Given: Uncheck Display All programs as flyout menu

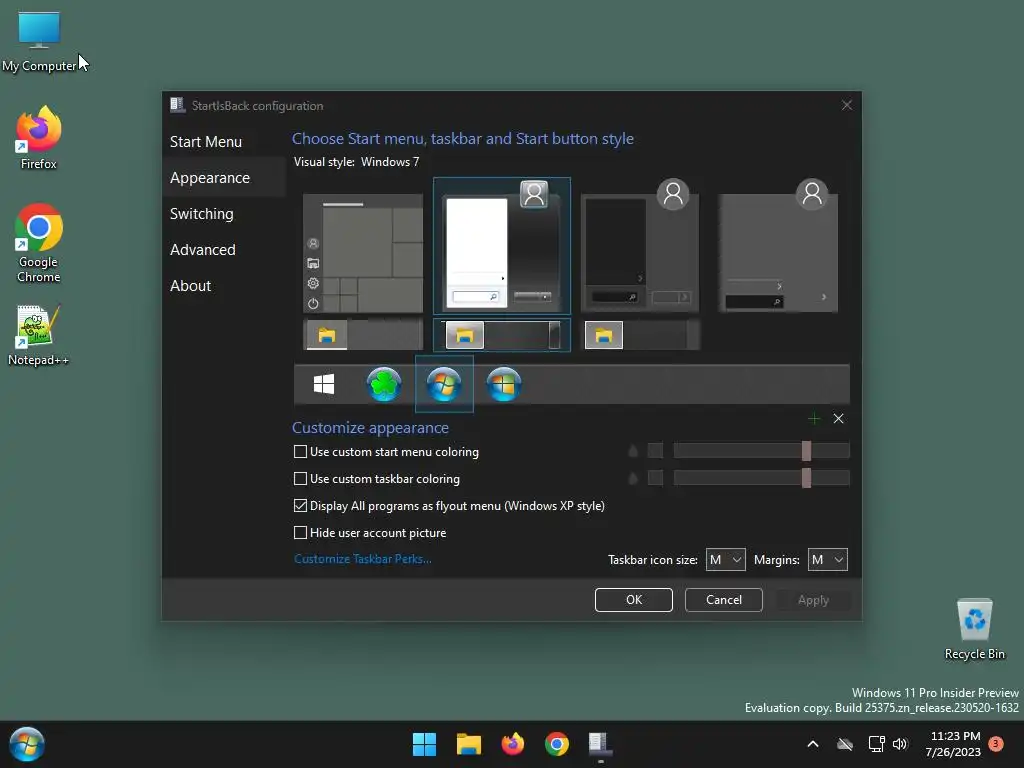Looking at the screenshot, I should [449, 505].
